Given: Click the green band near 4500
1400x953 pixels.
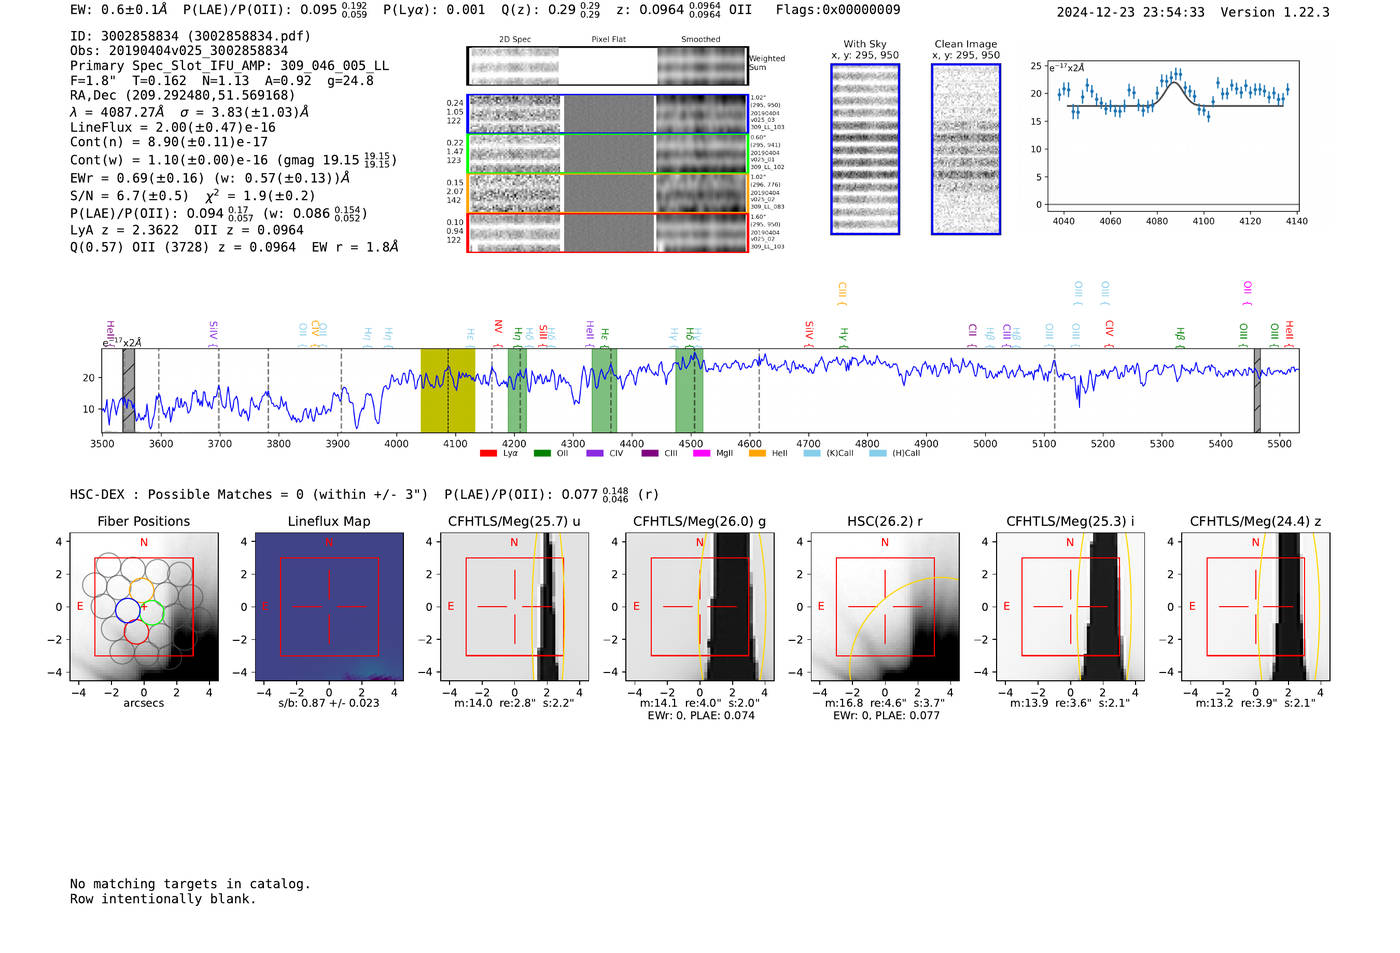Looking at the screenshot, I should pos(689,390).
